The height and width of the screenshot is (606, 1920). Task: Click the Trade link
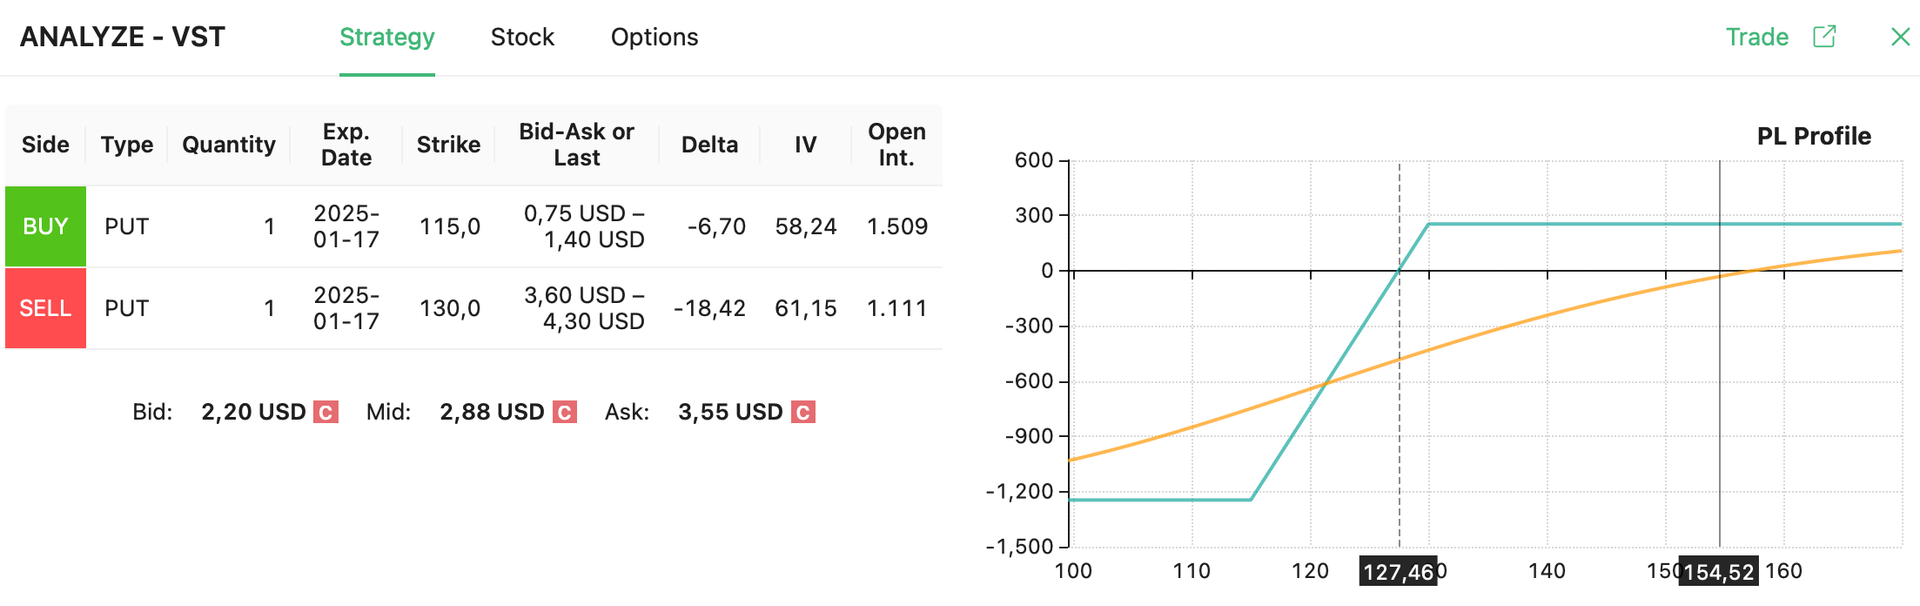(1756, 36)
